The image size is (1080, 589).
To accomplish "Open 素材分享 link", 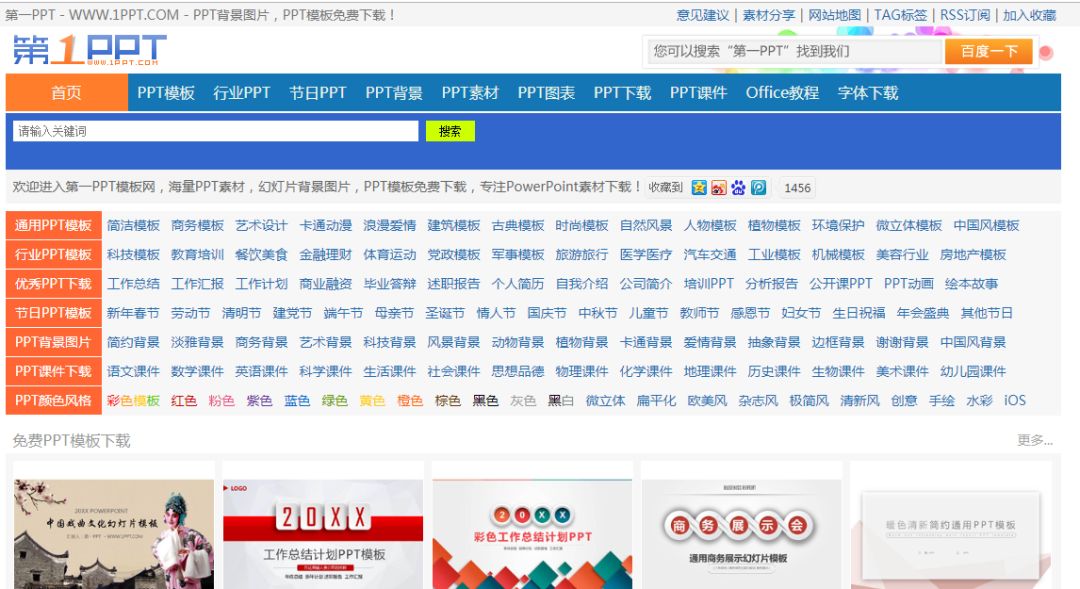I will (x=769, y=15).
